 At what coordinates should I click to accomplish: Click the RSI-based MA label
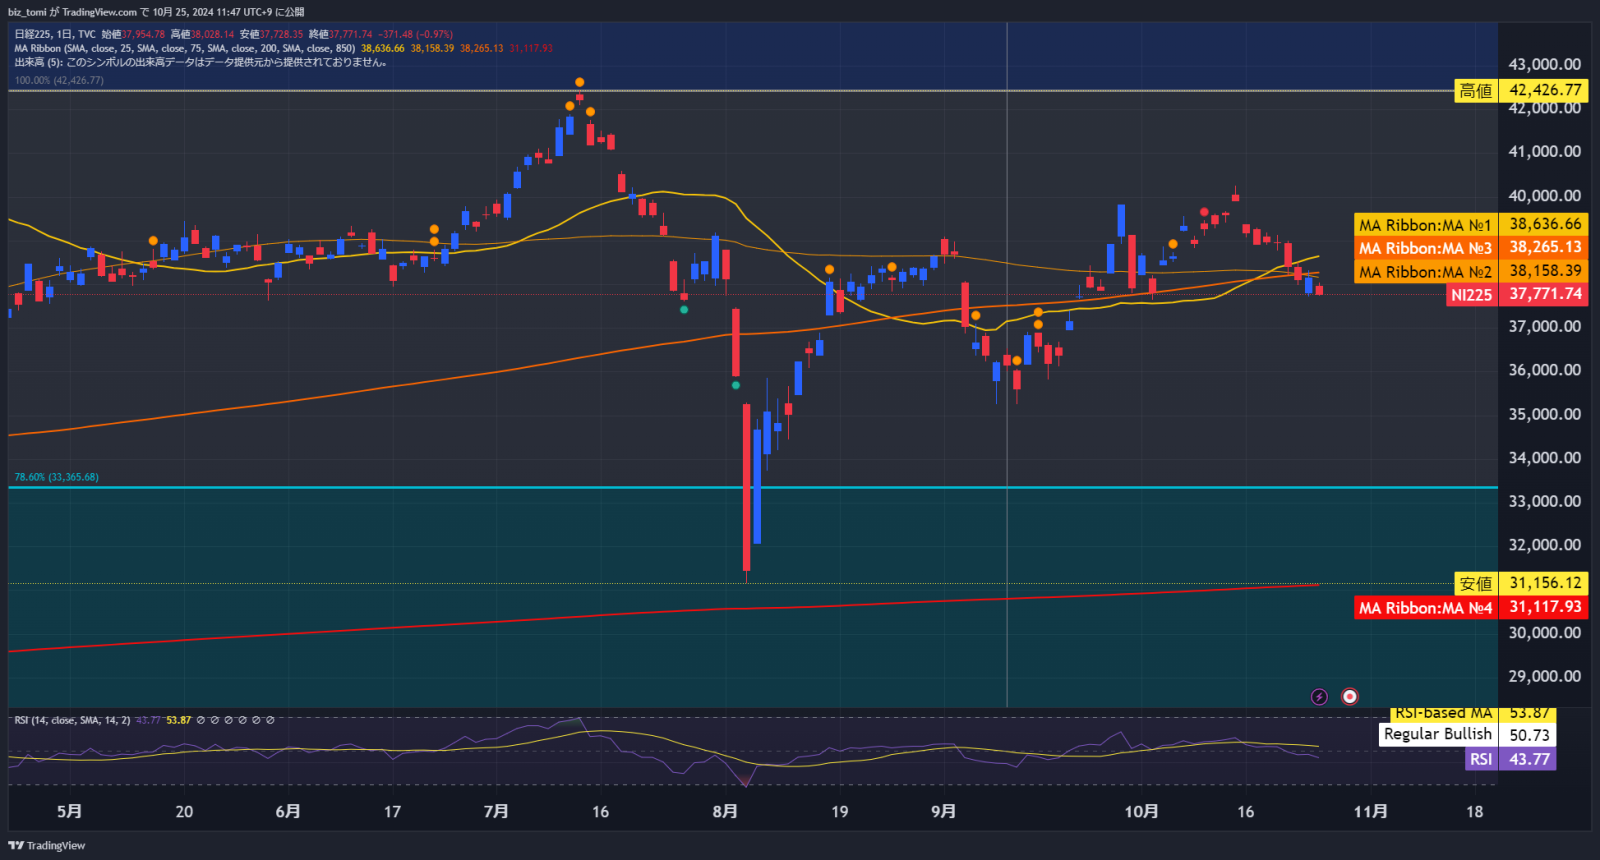pos(1443,714)
